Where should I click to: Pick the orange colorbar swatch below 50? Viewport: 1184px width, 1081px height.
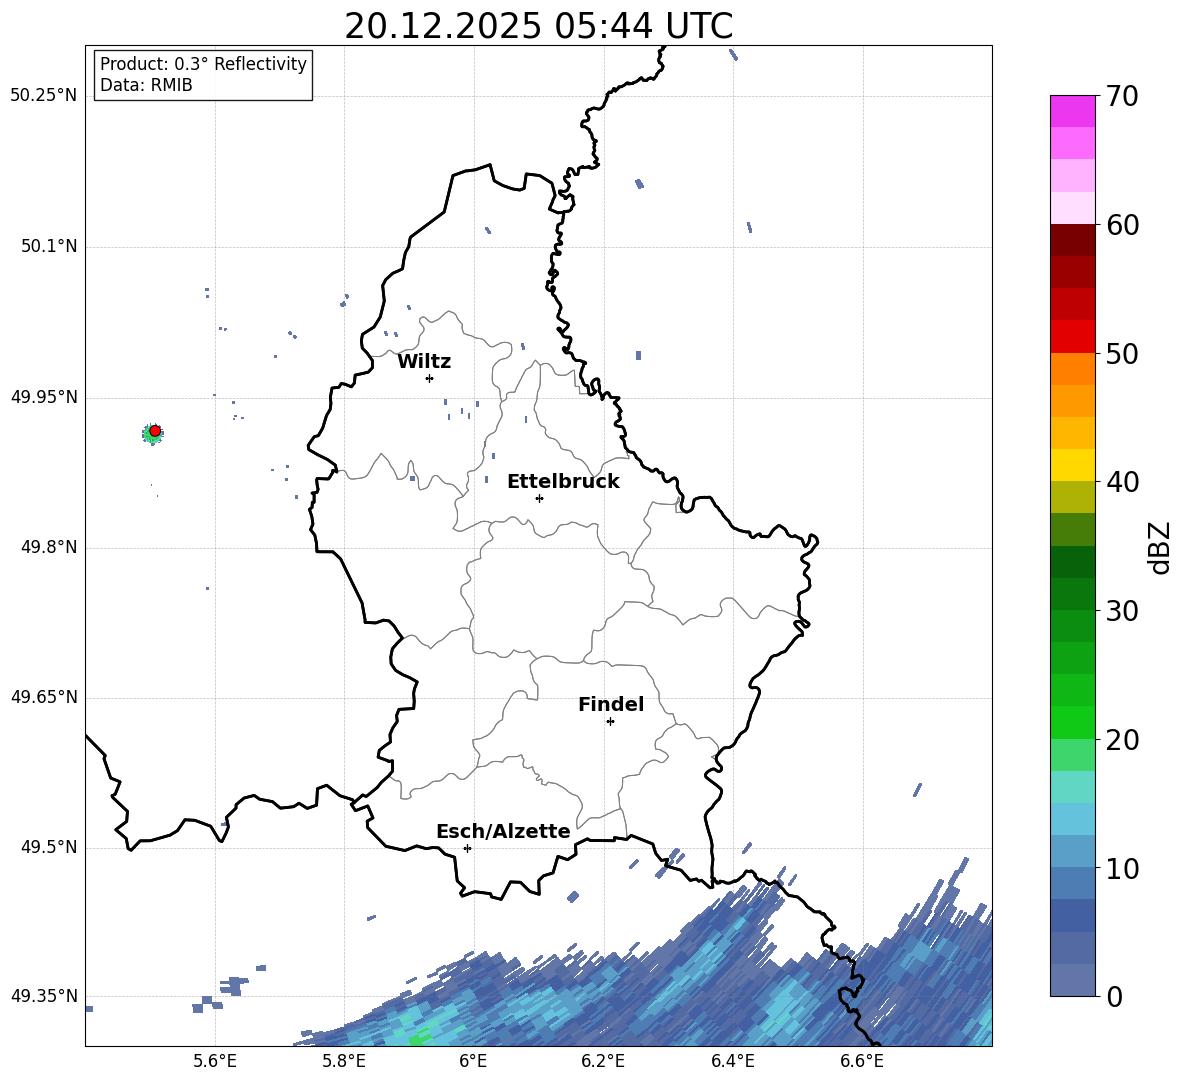click(1072, 368)
